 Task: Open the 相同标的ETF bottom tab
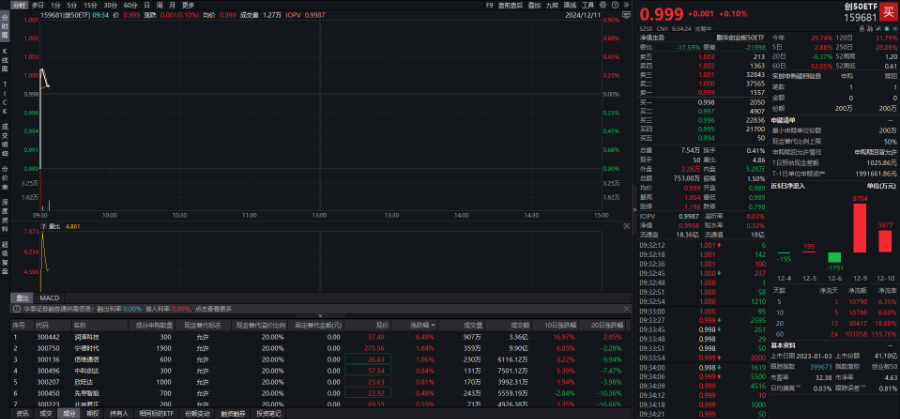[157, 413]
